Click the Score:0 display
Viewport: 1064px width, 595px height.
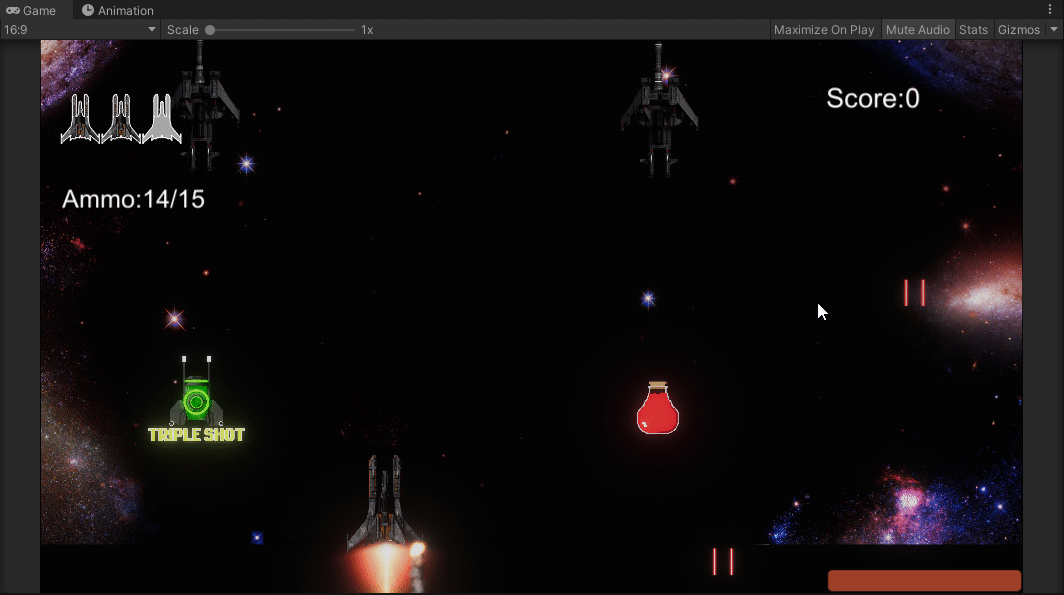pos(872,98)
